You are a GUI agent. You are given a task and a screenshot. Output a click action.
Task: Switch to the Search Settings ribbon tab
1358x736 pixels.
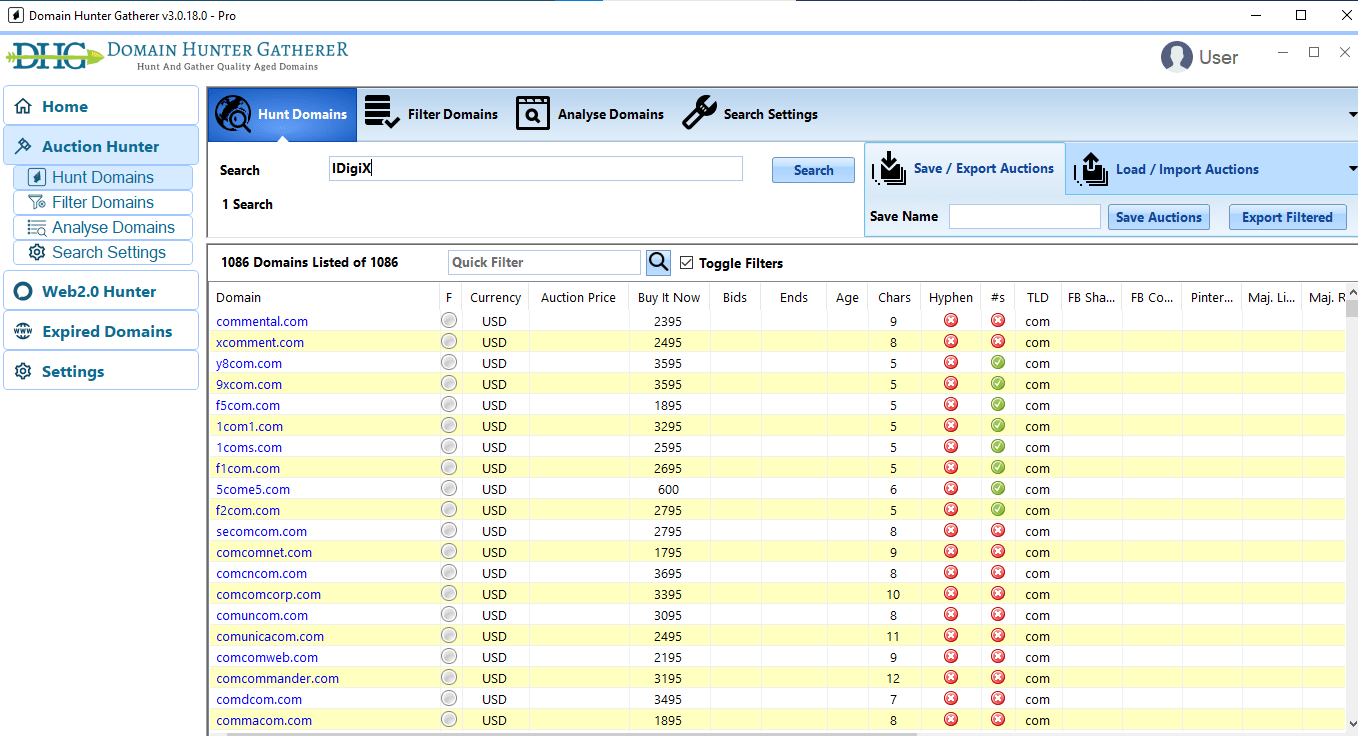point(750,114)
